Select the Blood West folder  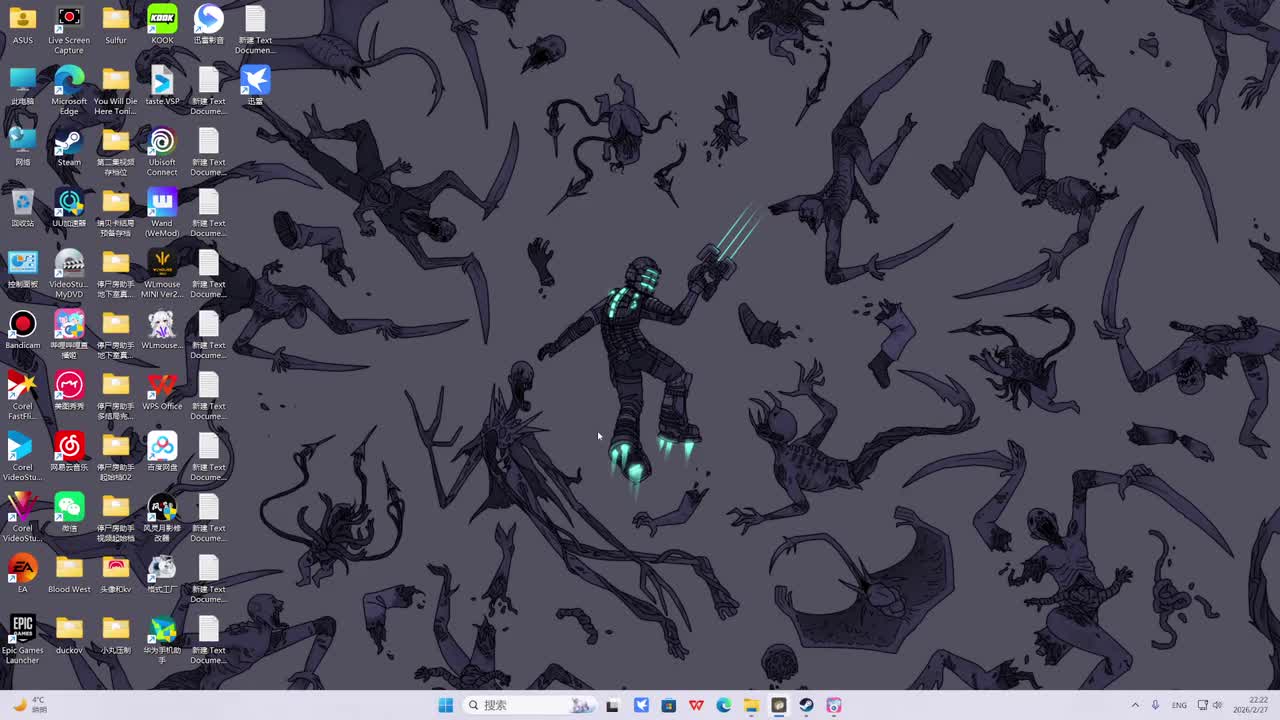[x=69, y=574]
